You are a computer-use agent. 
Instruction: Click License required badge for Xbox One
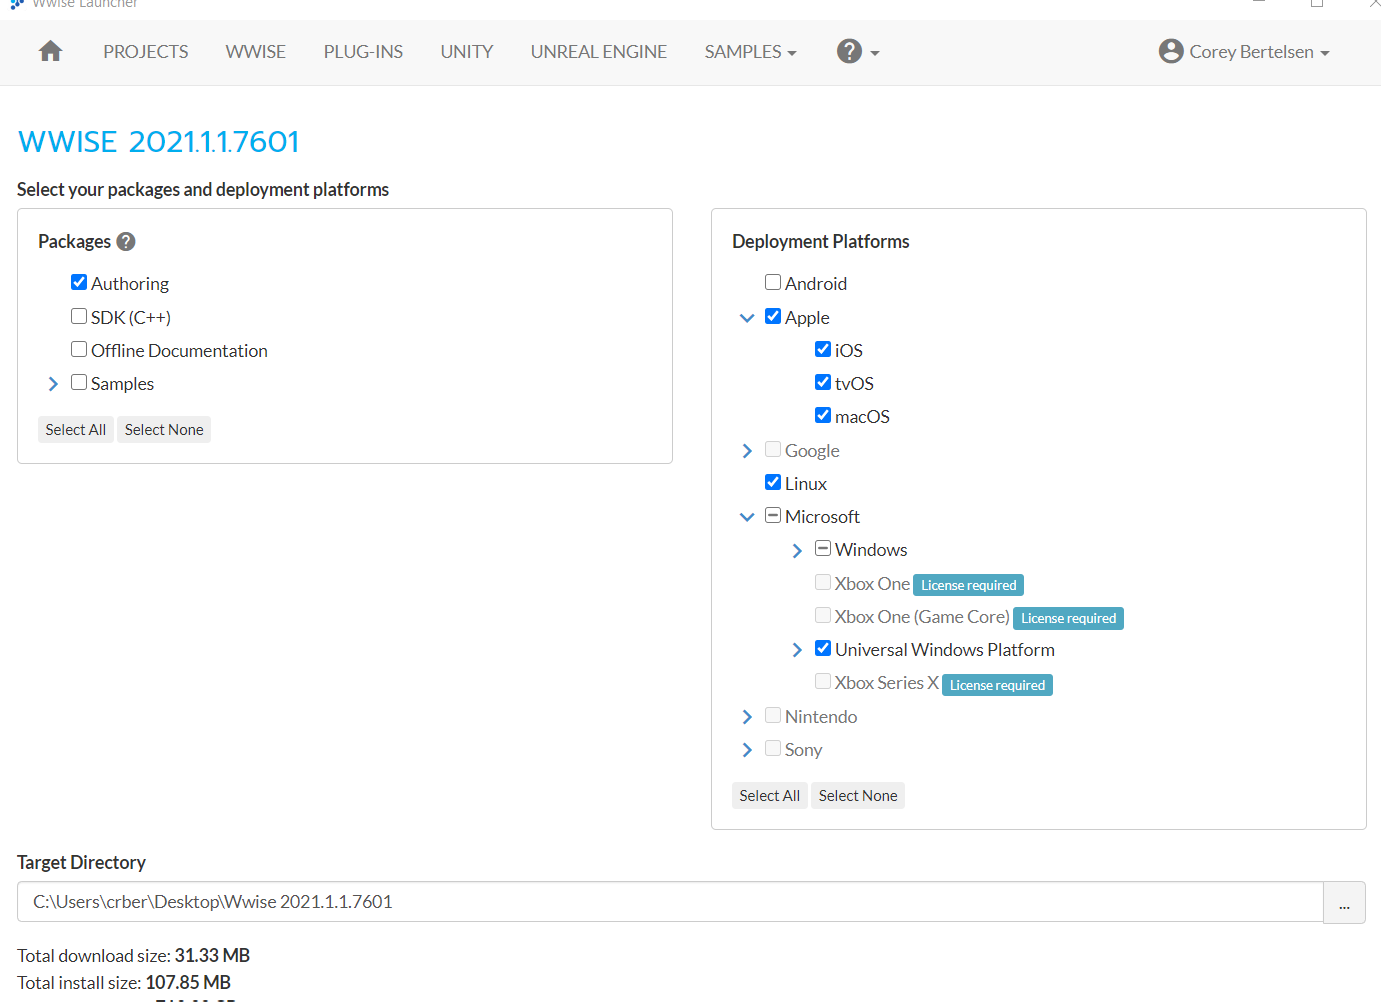tap(969, 585)
